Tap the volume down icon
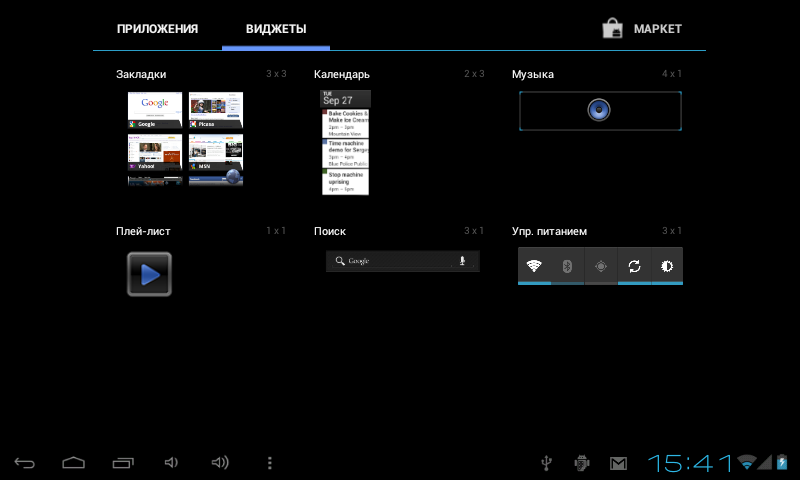This screenshot has width=800, height=480. [x=171, y=463]
